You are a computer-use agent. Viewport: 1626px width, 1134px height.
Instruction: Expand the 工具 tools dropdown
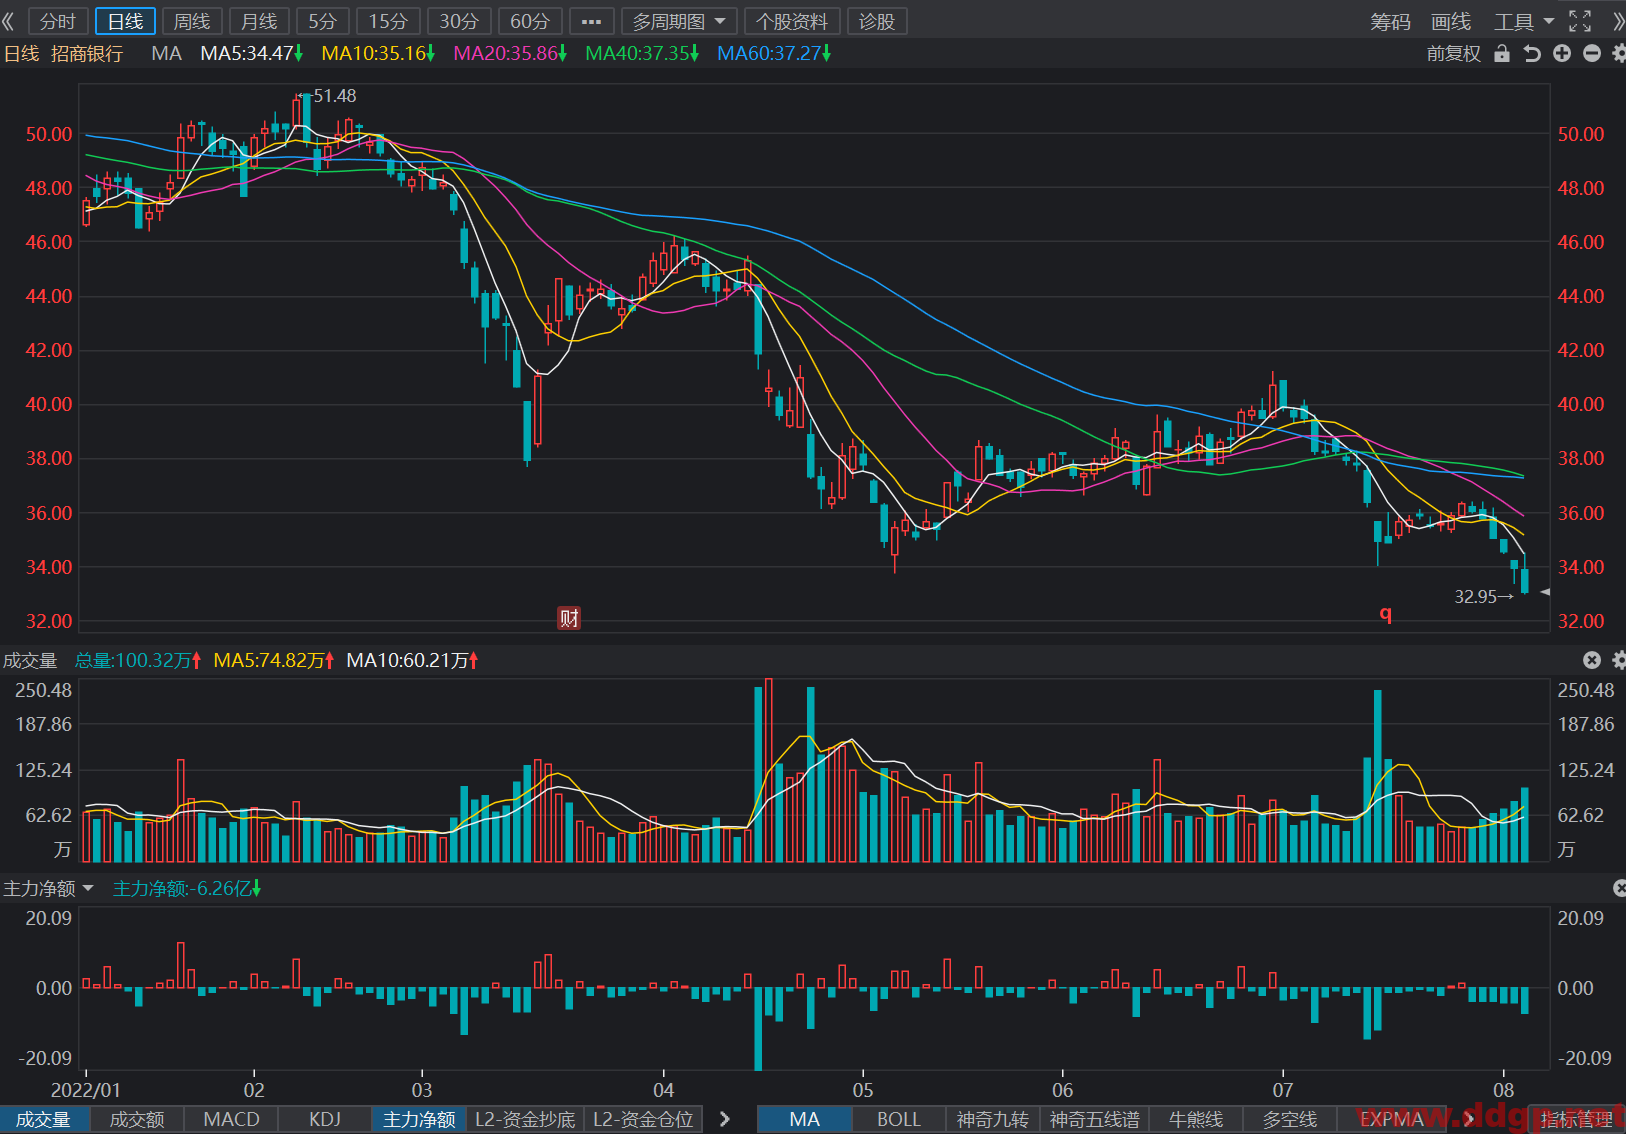tap(1524, 21)
